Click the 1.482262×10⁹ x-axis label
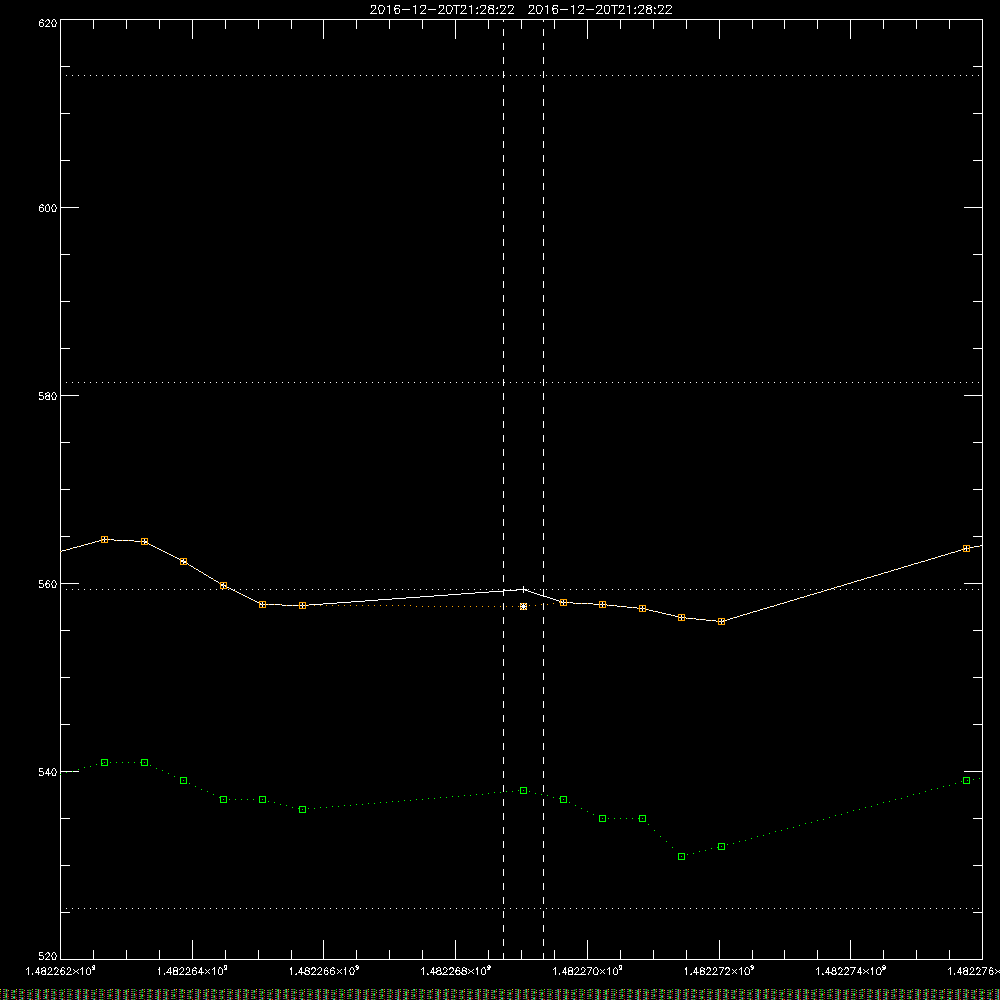The image size is (1000, 1000). [x=61, y=971]
